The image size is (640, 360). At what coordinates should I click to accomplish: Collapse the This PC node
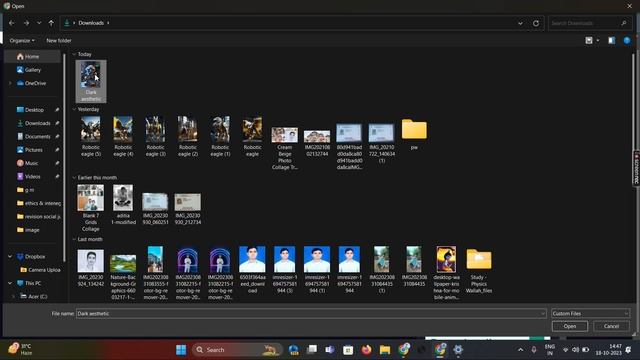pos(10,283)
